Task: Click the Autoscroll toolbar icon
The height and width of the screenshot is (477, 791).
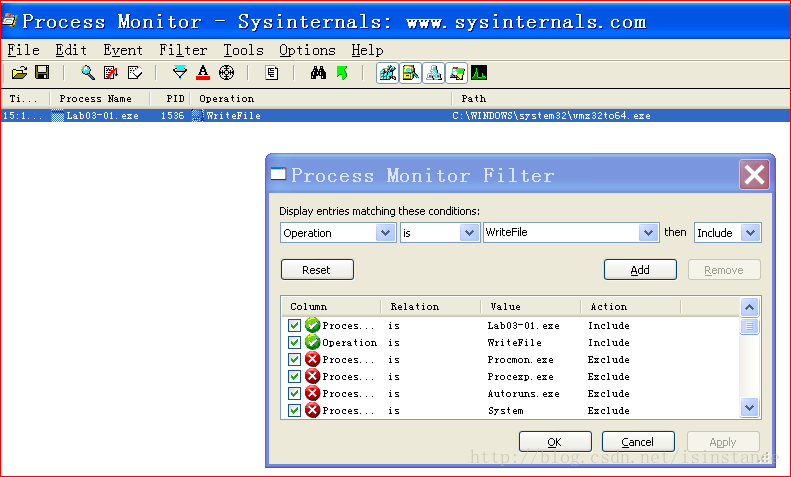Action: [x=111, y=73]
